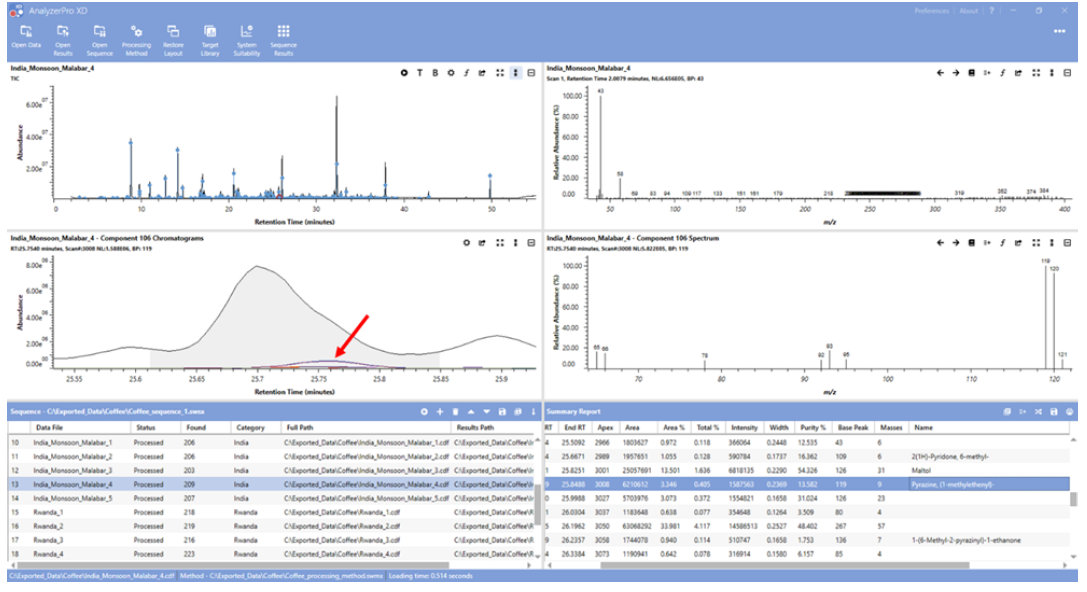Go to next scan using right arrow in top spectrum panel

(956, 73)
